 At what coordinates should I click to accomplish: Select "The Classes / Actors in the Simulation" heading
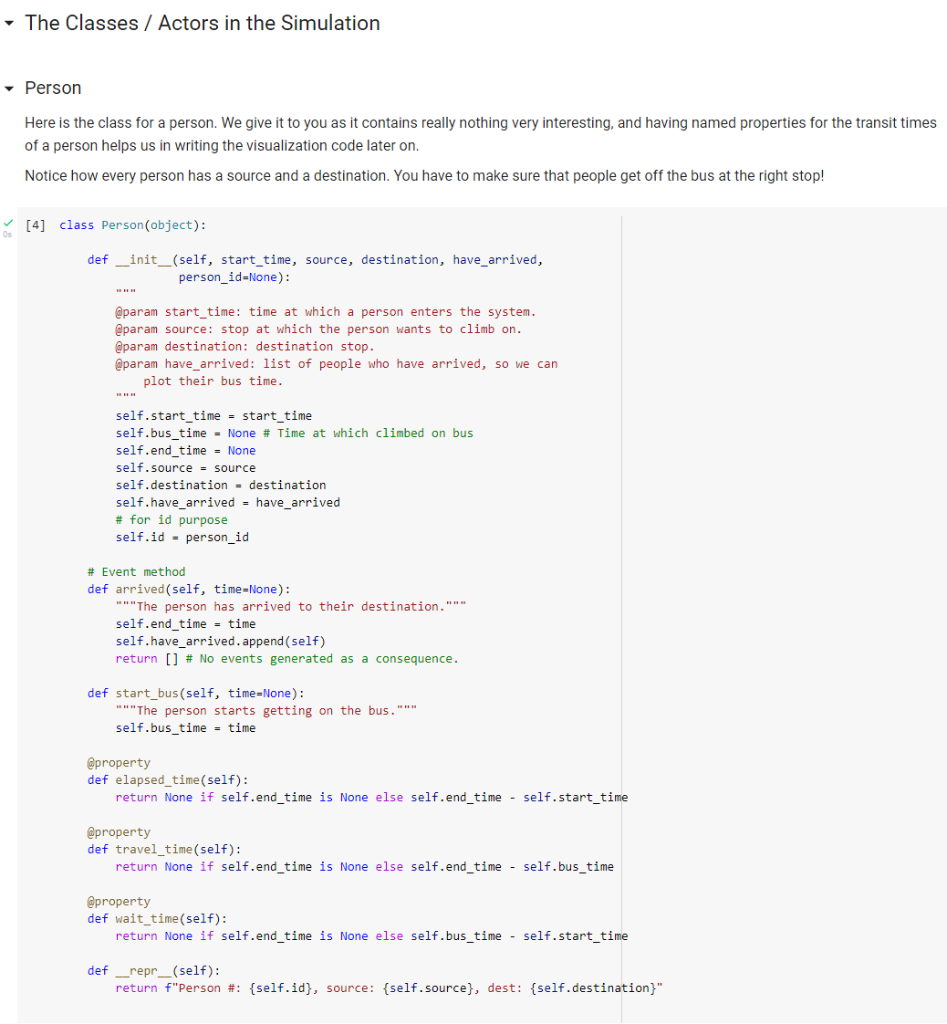pos(202,23)
